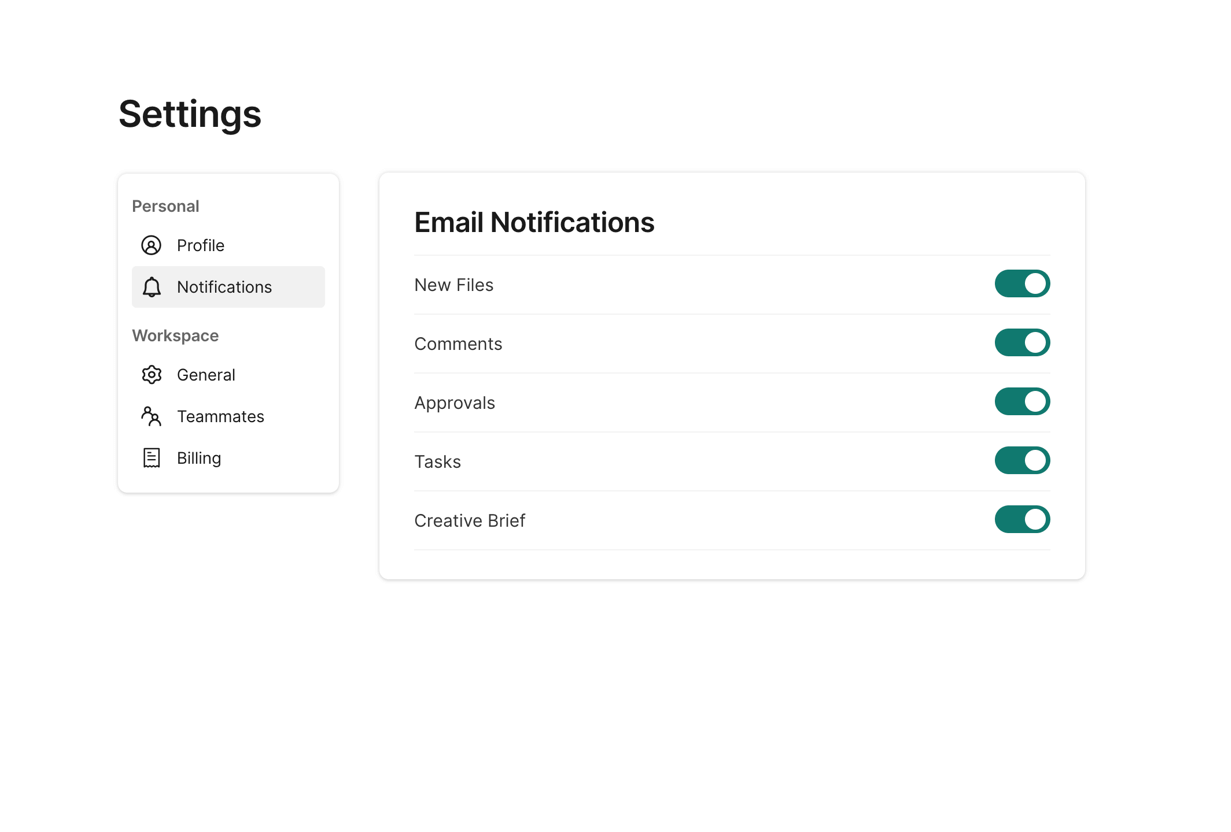Navigate to Billing settings
Screen dimensions: 1231x832
tap(199, 458)
